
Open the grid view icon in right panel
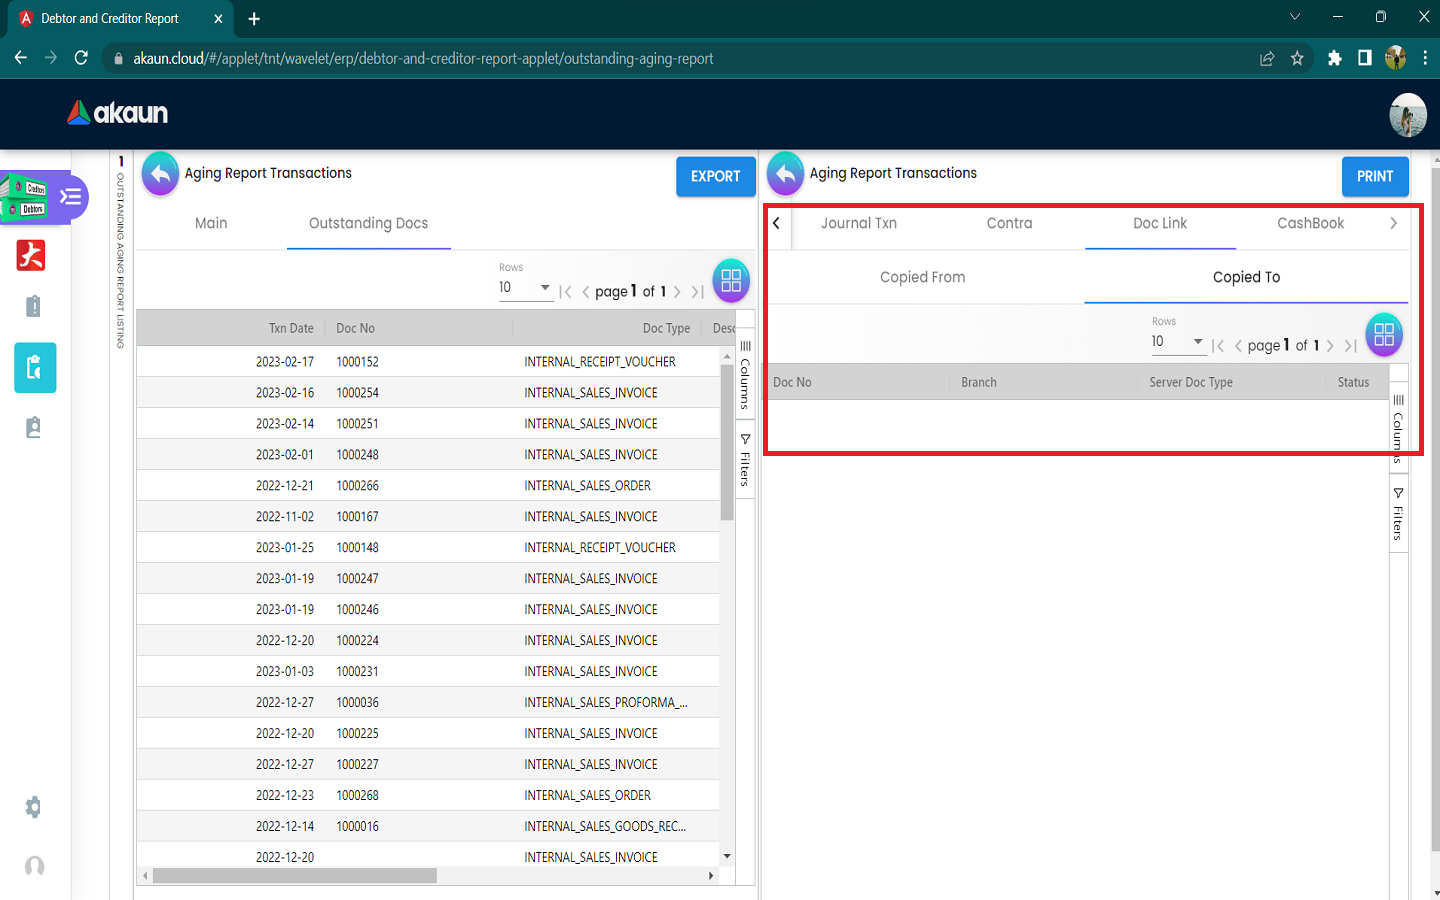click(x=1384, y=335)
